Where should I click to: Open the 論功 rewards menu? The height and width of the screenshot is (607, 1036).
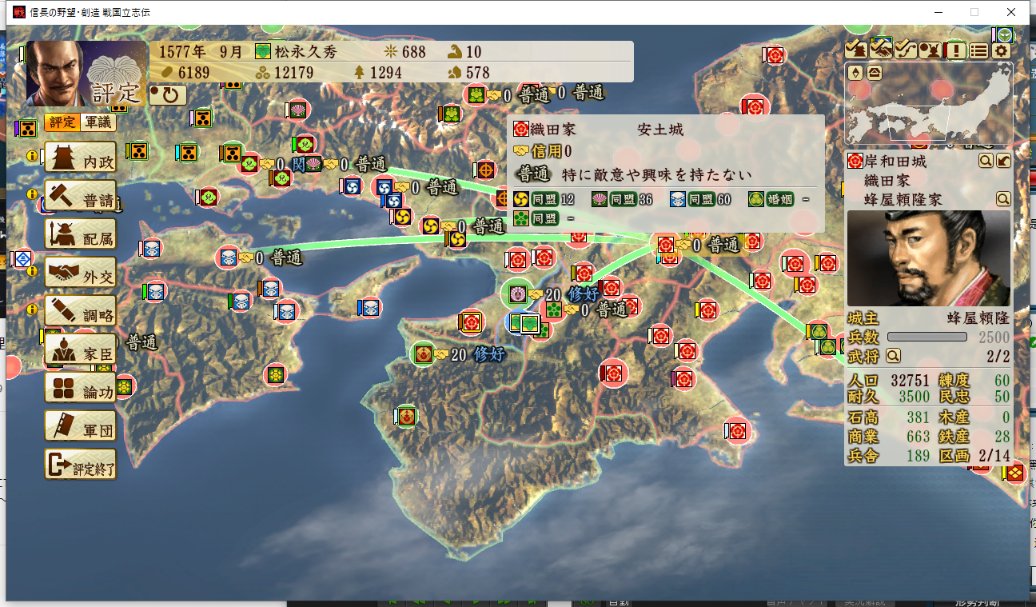click(x=81, y=388)
